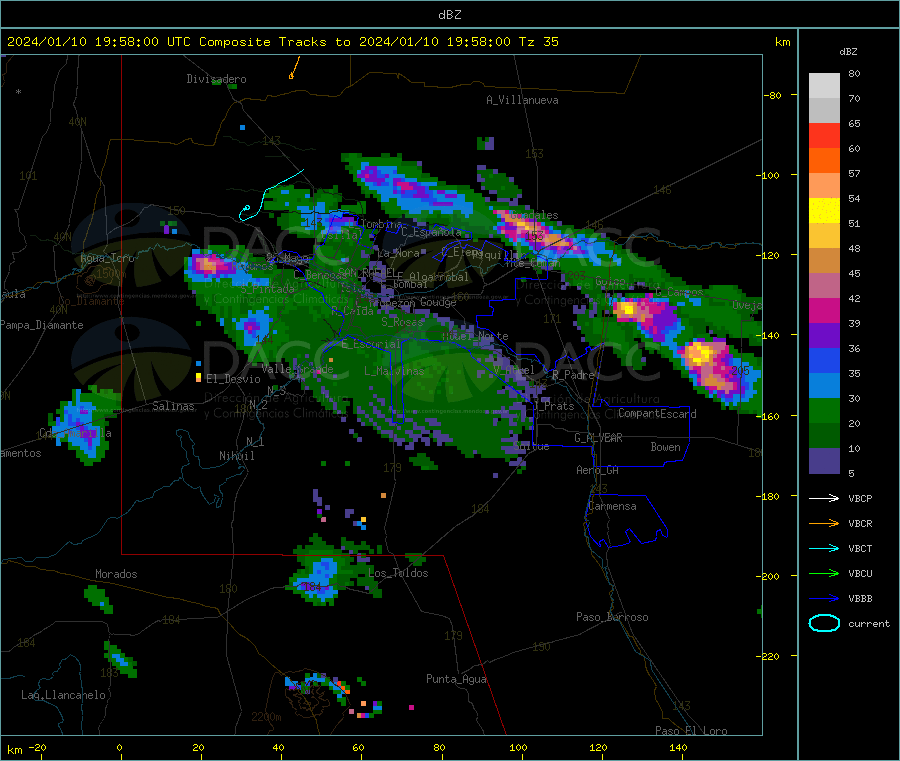Click the Paso_El_Loro map label
This screenshot has height=761, width=900.
coord(691,731)
